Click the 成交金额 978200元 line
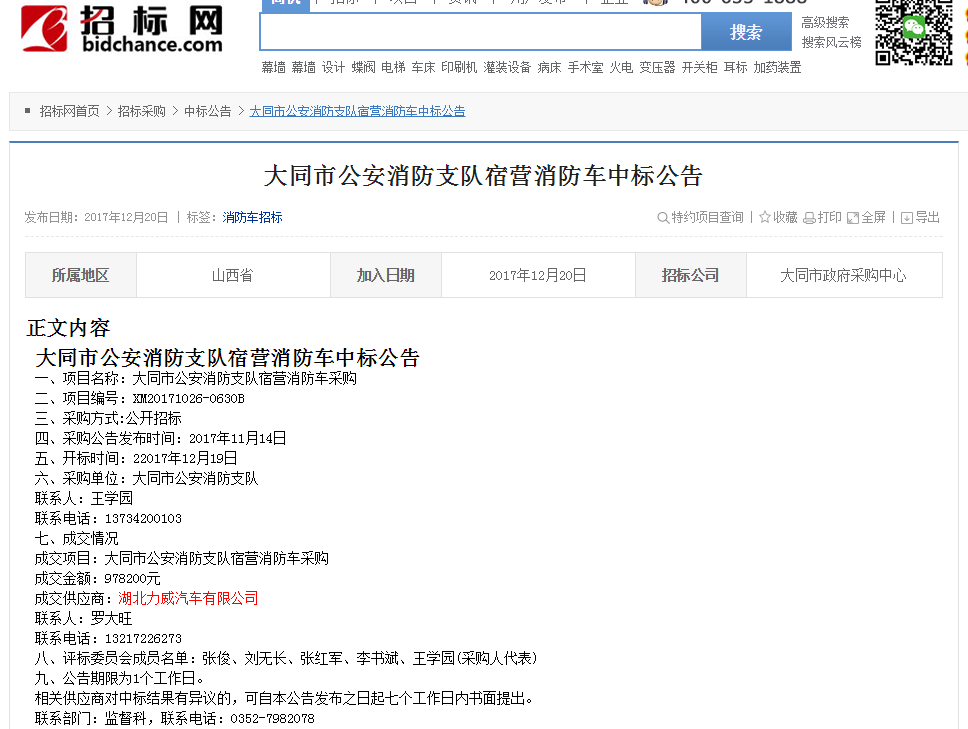Image resolution: width=968 pixels, height=729 pixels. click(98, 578)
